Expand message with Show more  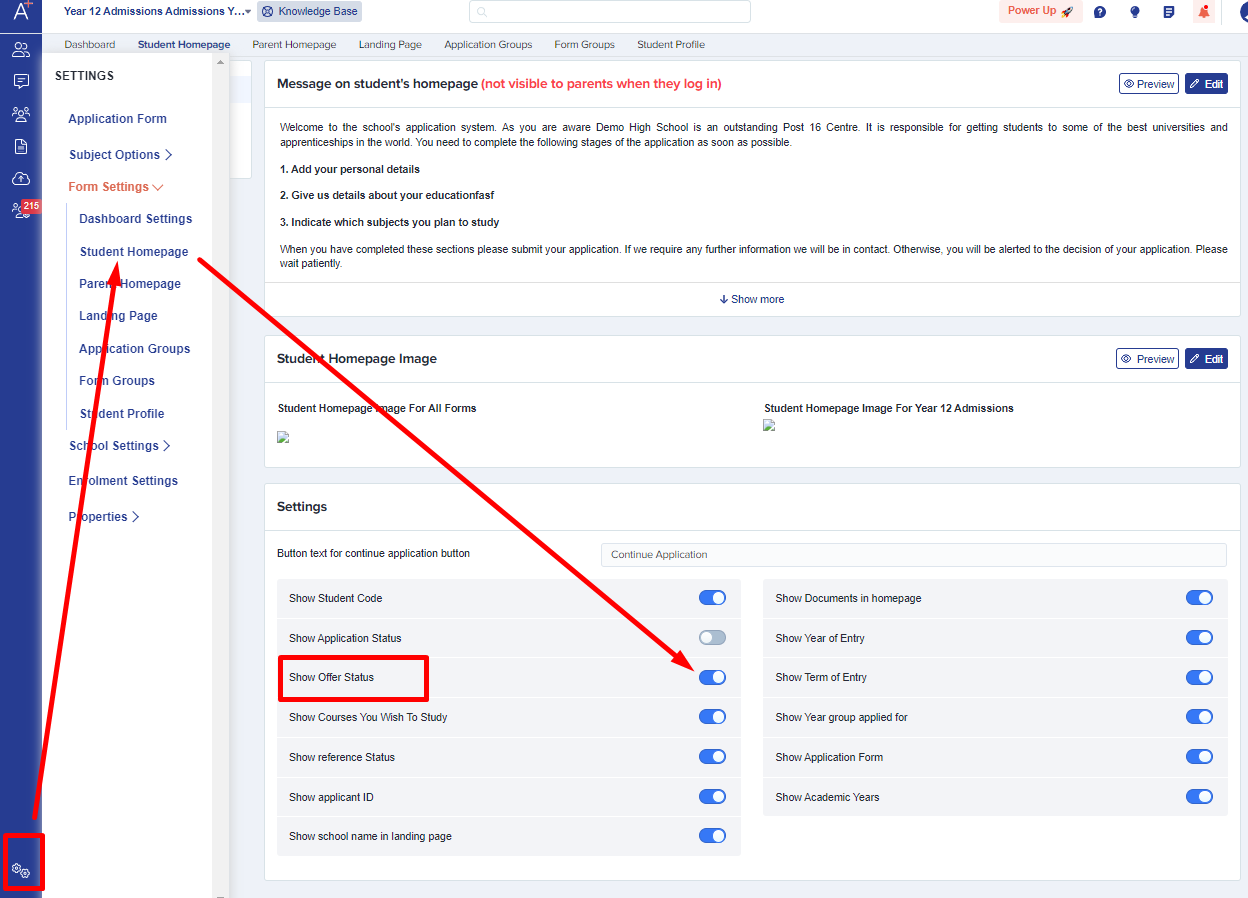tap(752, 299)
